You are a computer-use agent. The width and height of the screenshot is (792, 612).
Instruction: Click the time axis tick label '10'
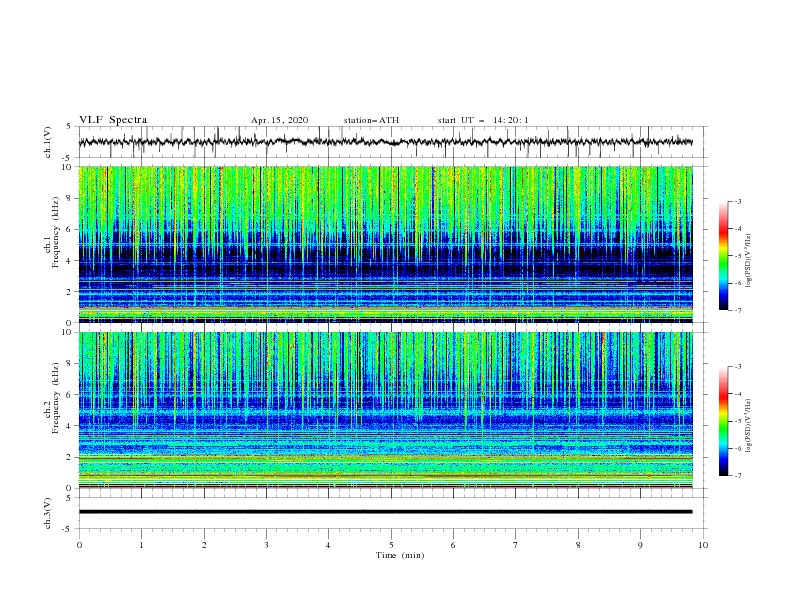[703, 545]
